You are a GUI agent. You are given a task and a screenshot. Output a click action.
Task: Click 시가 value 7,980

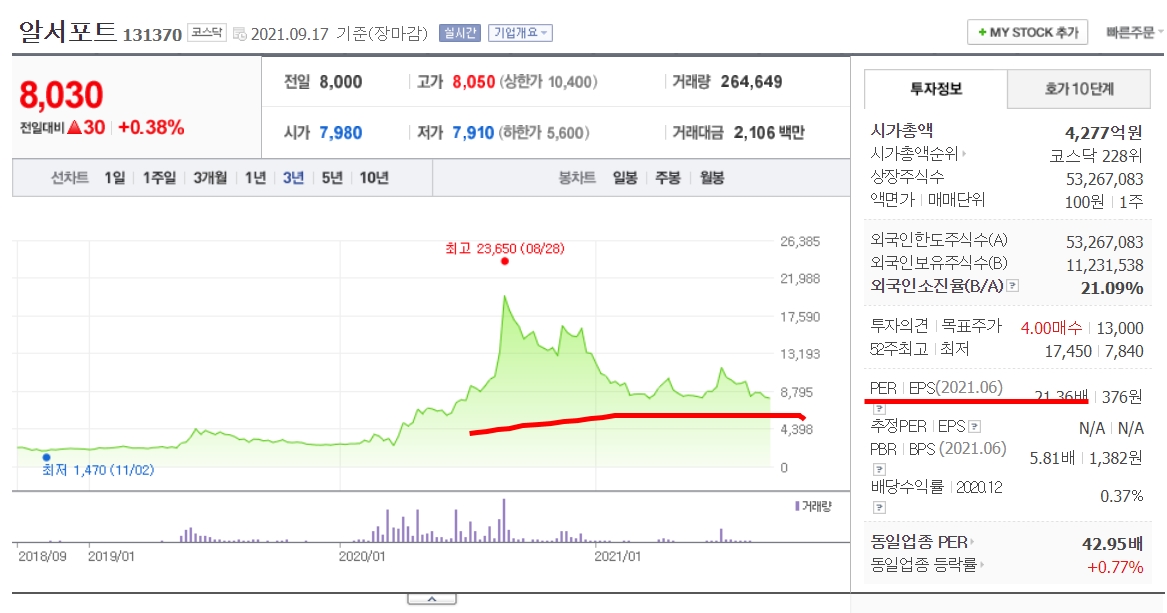click(x=341, y=132)
